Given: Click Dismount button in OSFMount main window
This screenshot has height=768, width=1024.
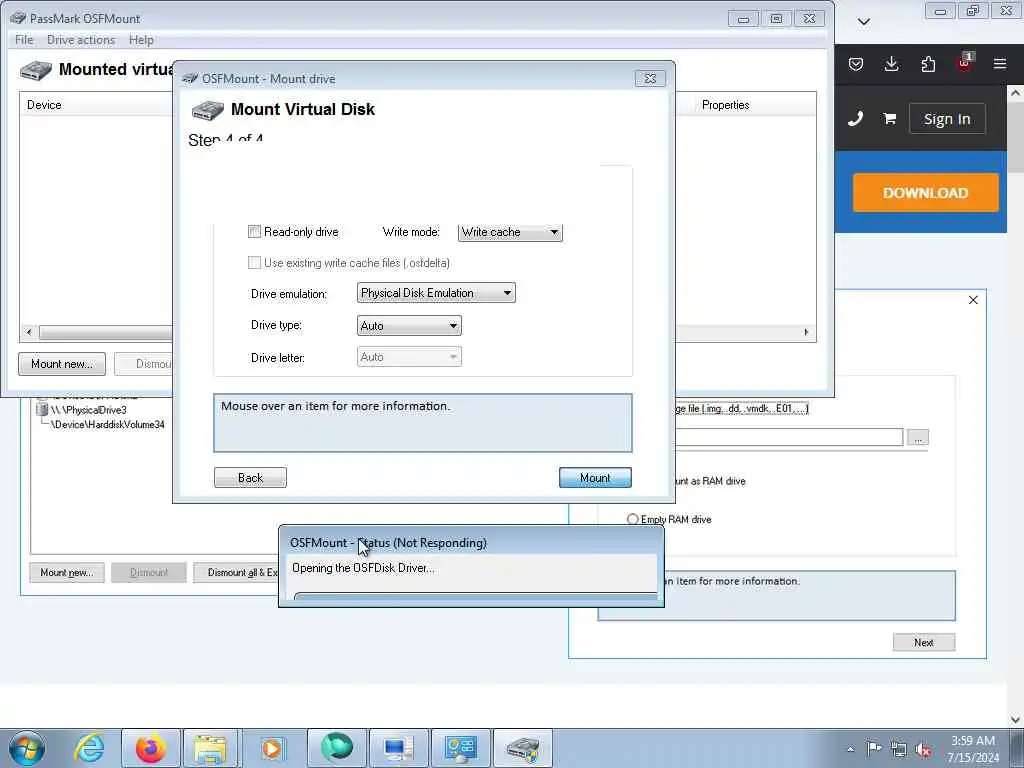Looking at the screenshot, I should point(144,364).
